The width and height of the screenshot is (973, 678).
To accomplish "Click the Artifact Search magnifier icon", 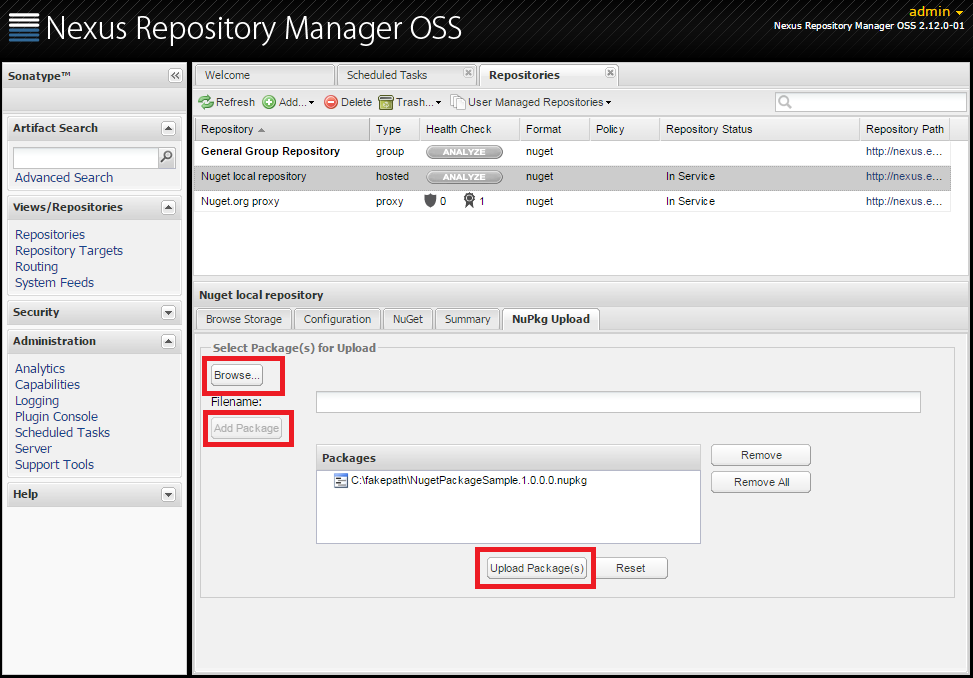I will [x=166, y=157].
